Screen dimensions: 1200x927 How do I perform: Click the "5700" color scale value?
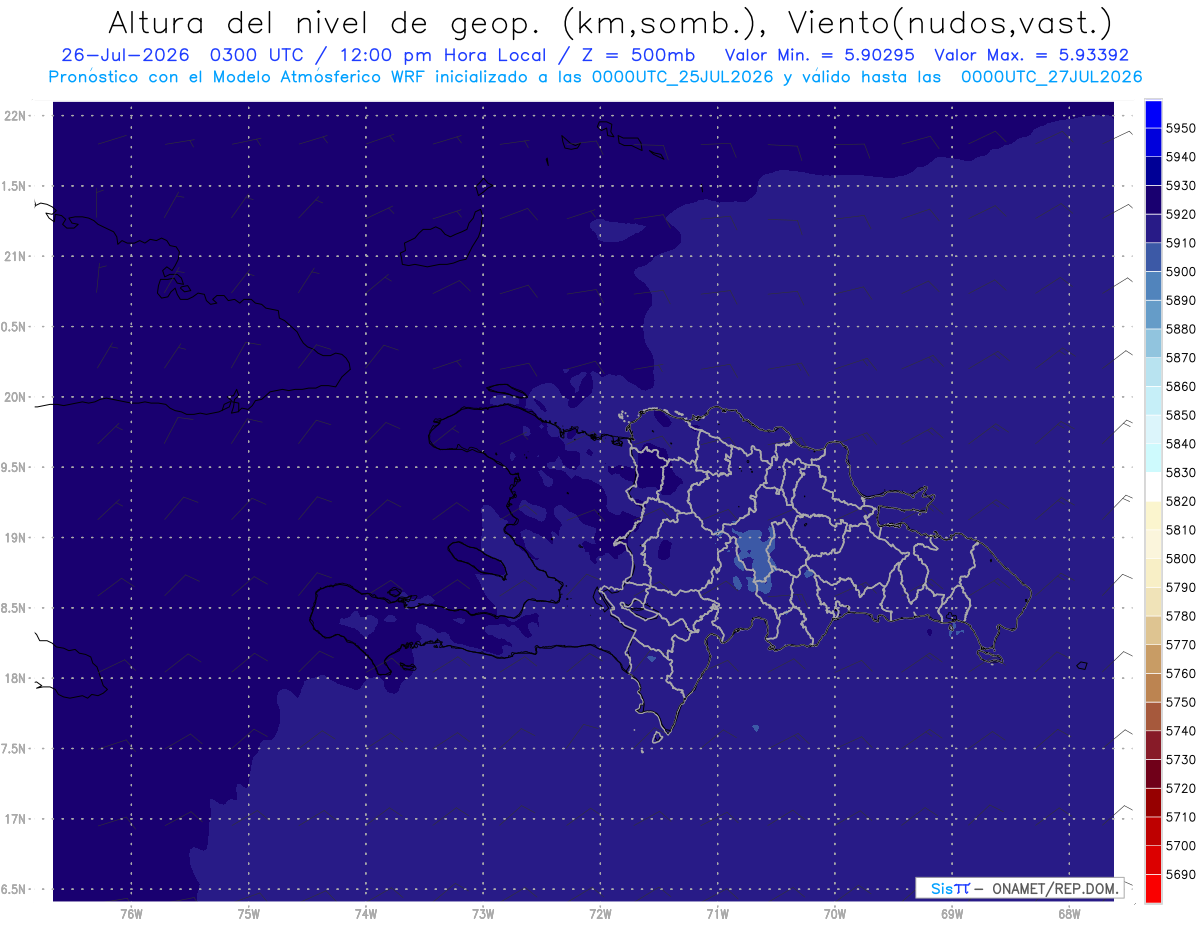click(1181, 846)
